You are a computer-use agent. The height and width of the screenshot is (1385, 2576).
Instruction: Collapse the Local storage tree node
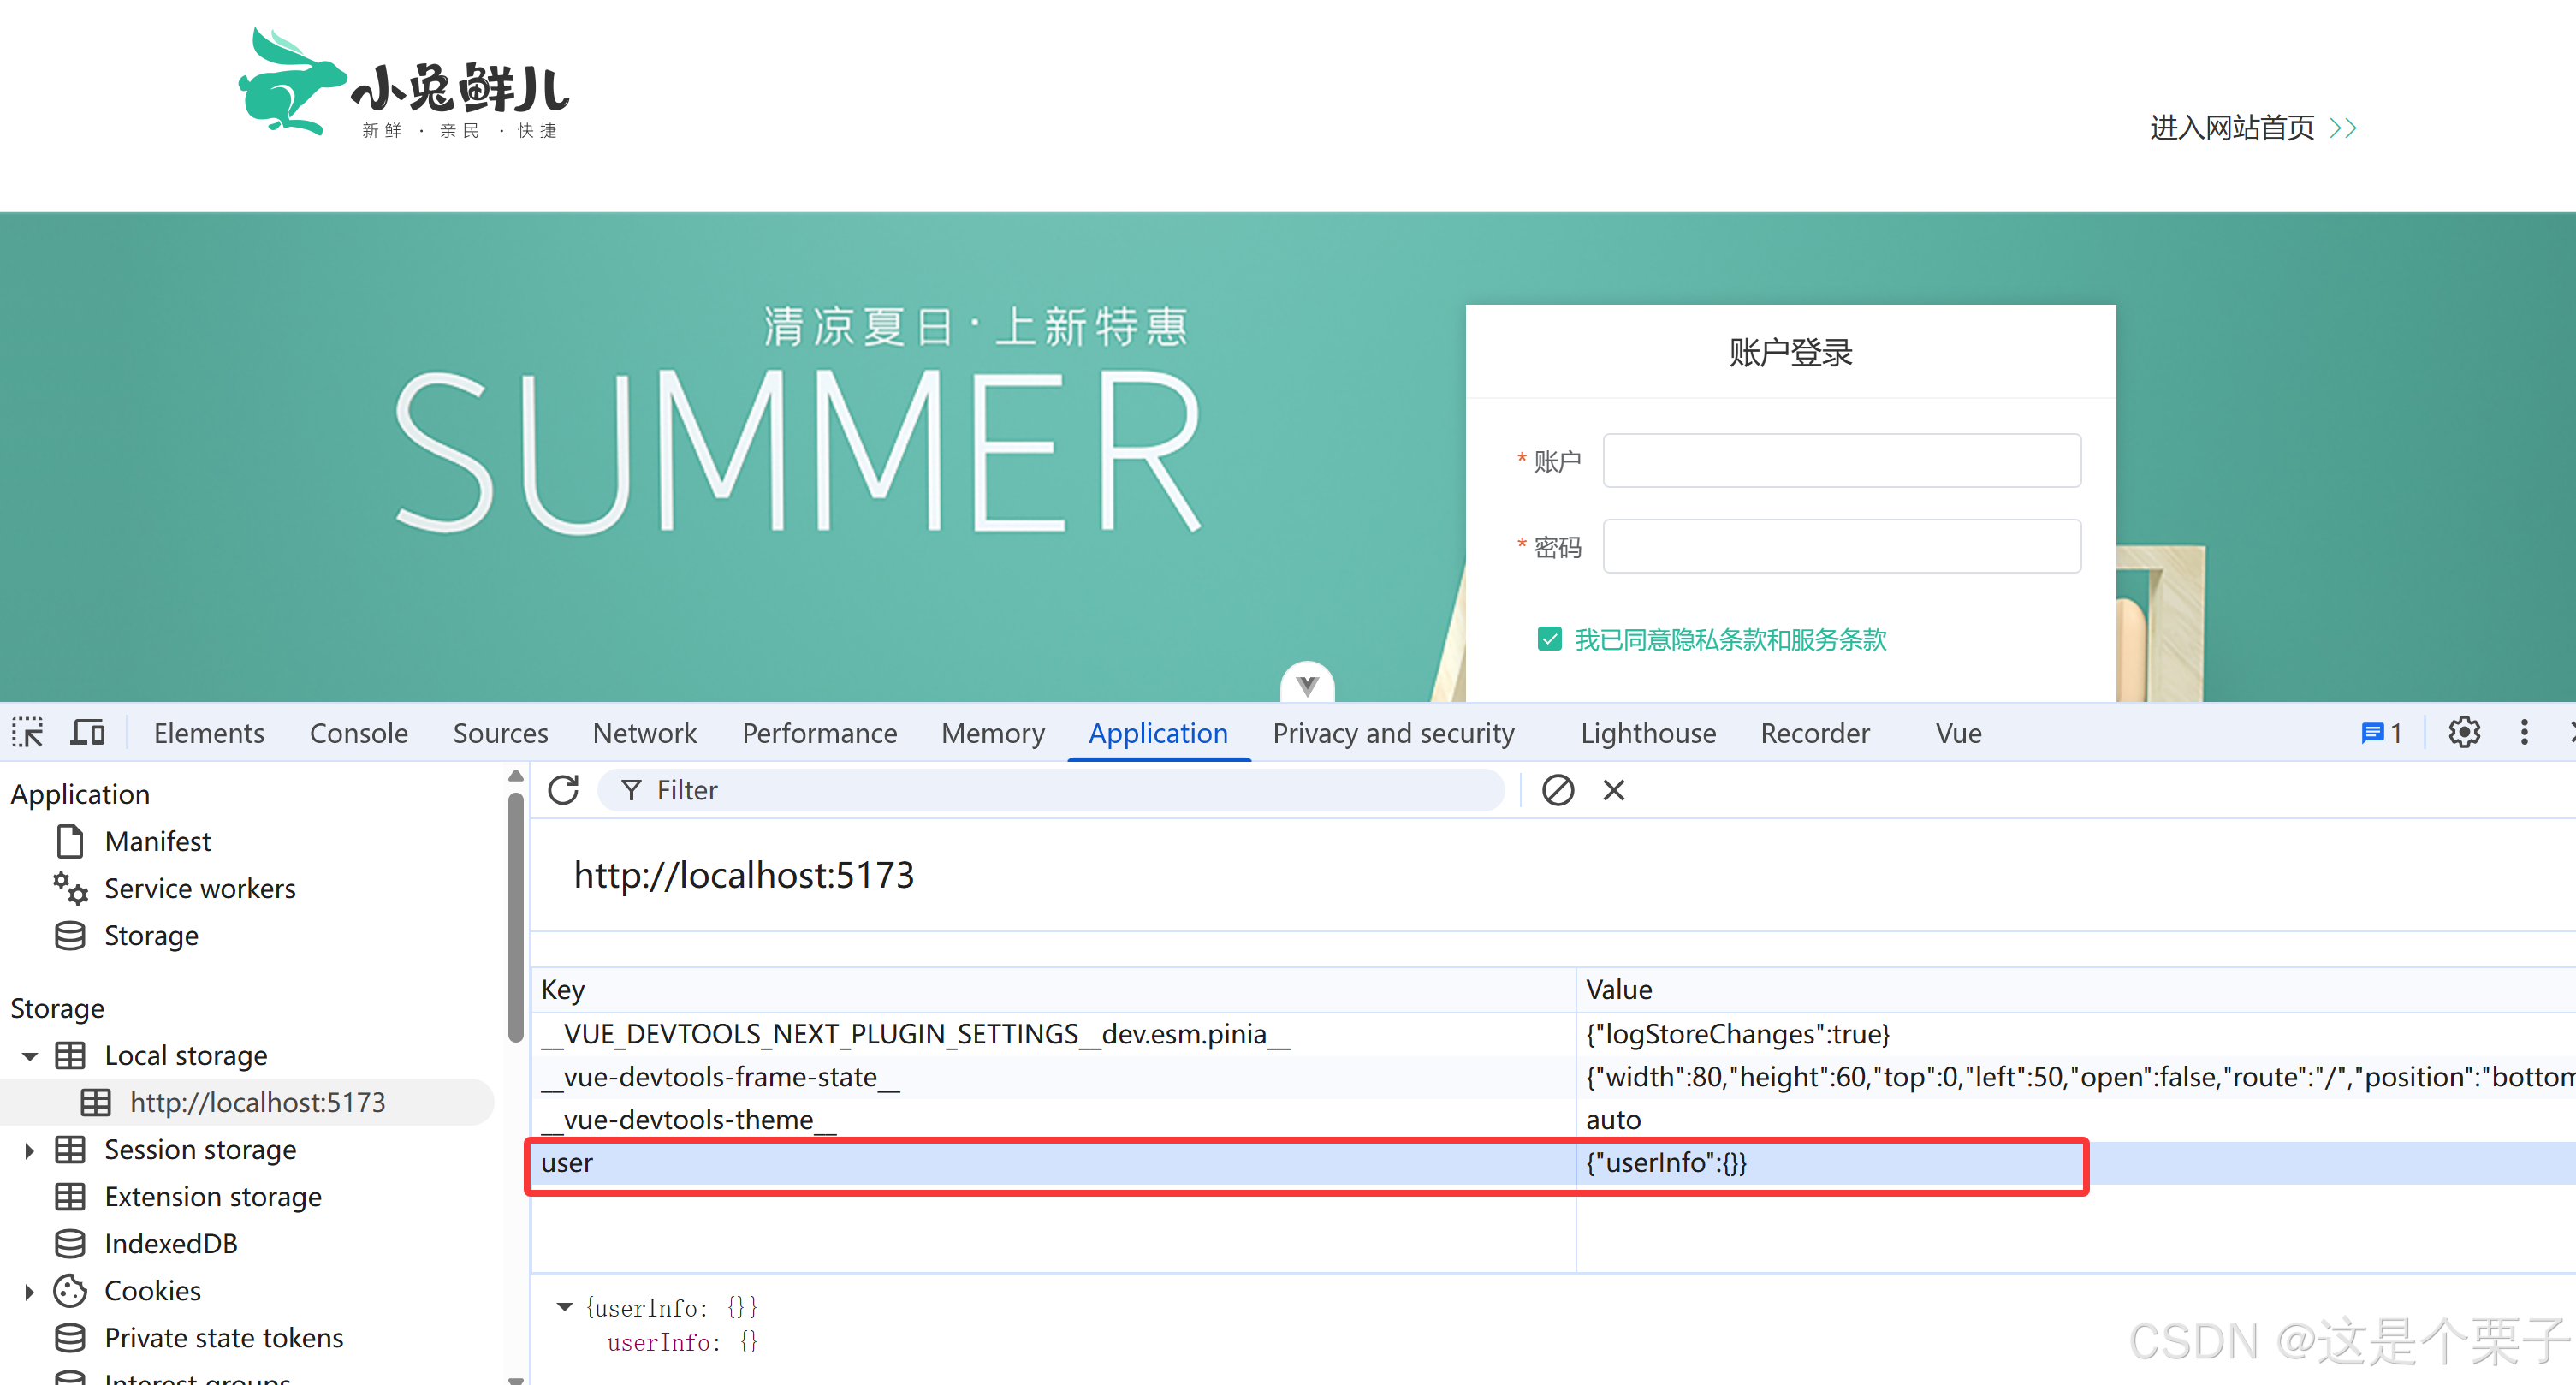tap(30, 1056)
